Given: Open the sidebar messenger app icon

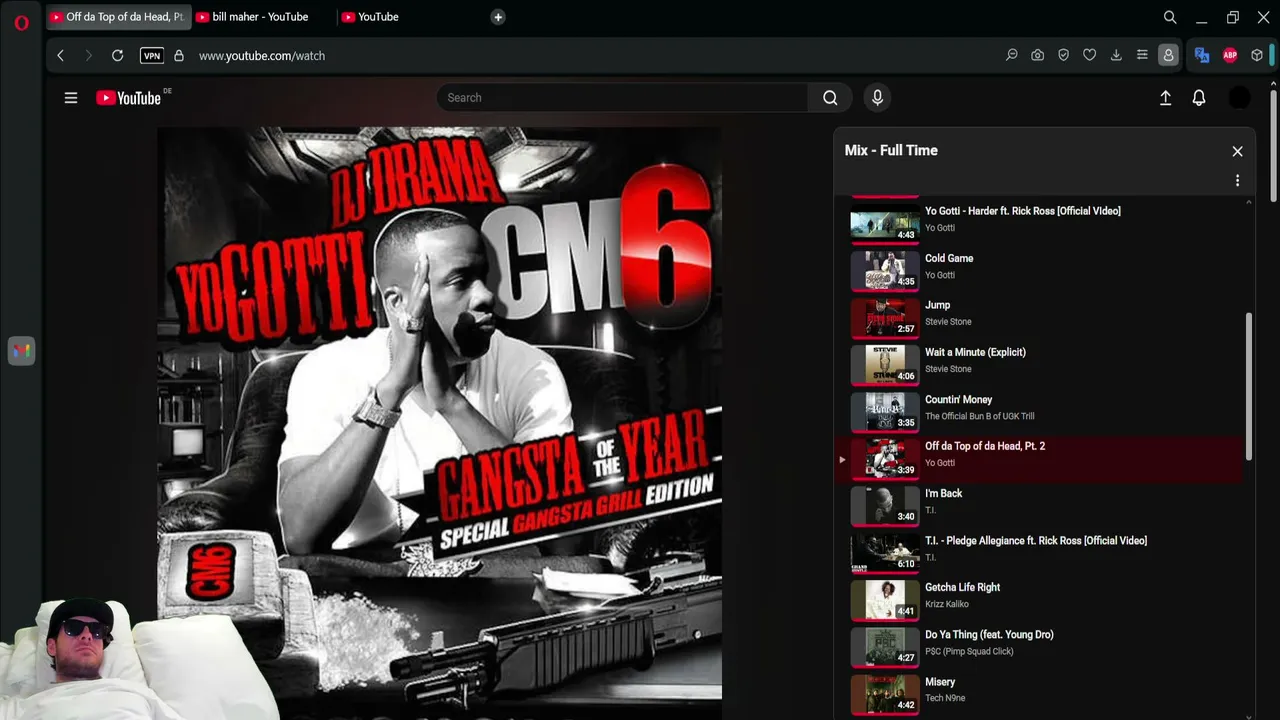Looking at the screenshot, I should click(21, 351).
